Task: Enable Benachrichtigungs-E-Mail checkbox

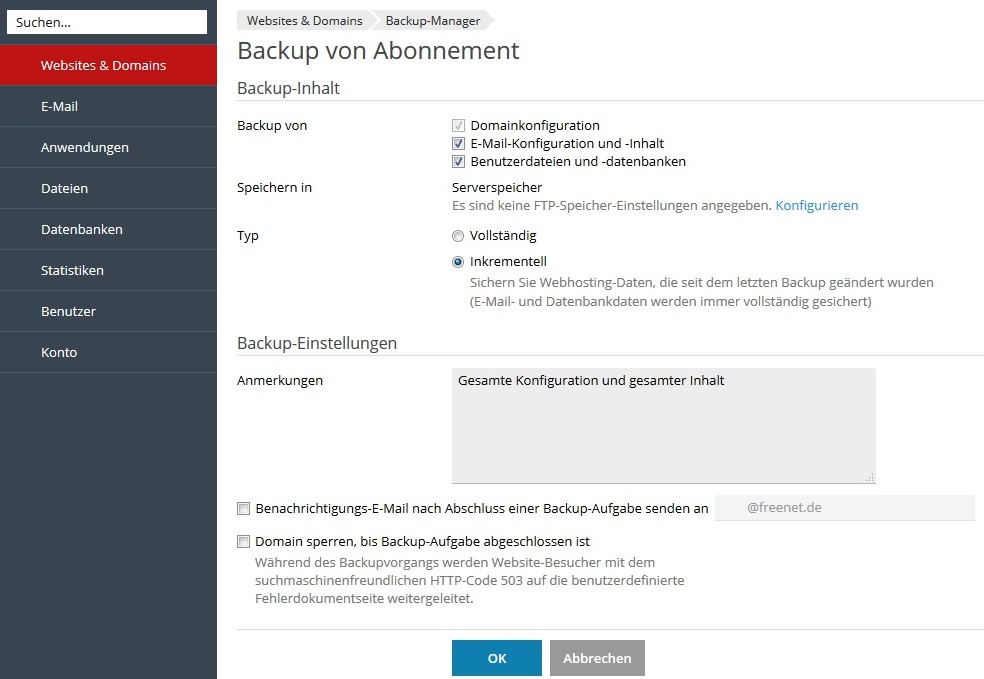Action: pos(243,508)
